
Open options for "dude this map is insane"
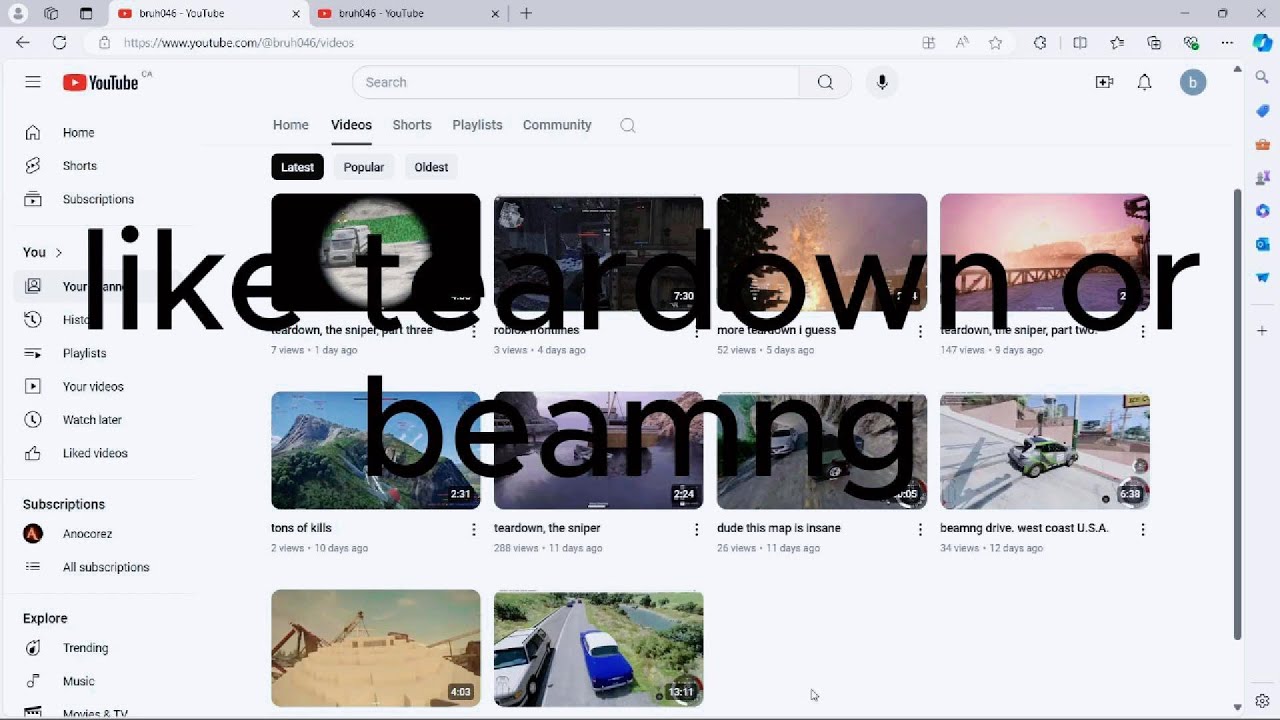920,529
